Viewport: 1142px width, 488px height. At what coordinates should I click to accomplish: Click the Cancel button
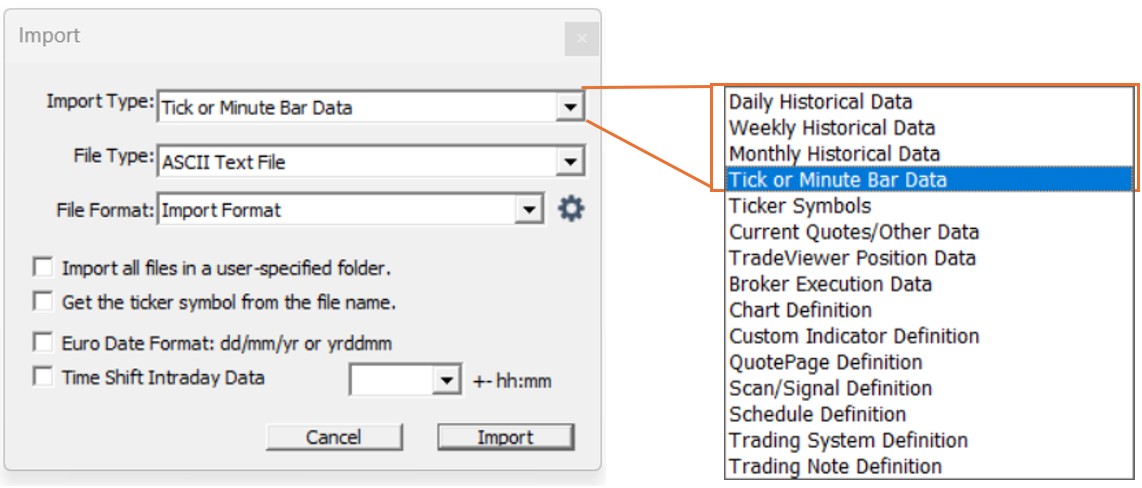pyautogui.click(x=334, y=437)
